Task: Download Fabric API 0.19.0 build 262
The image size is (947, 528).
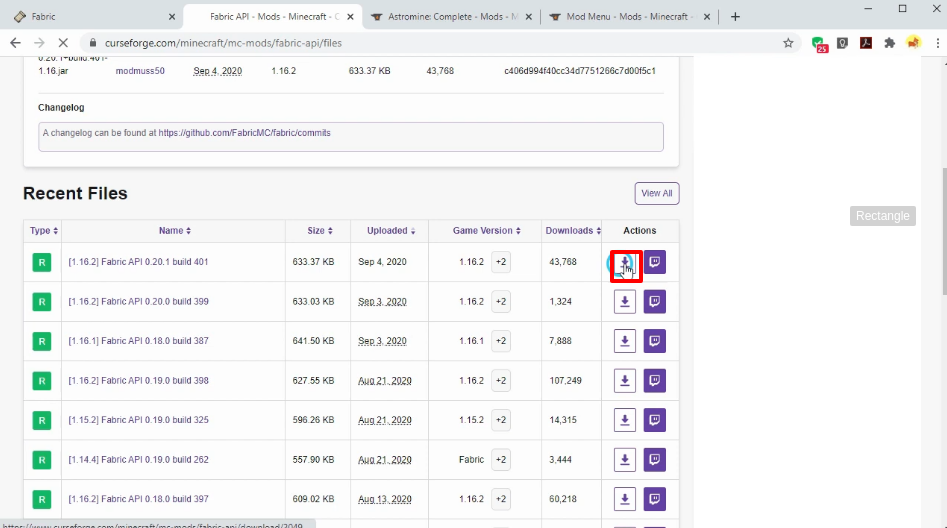Action: [x=624, y=460]
